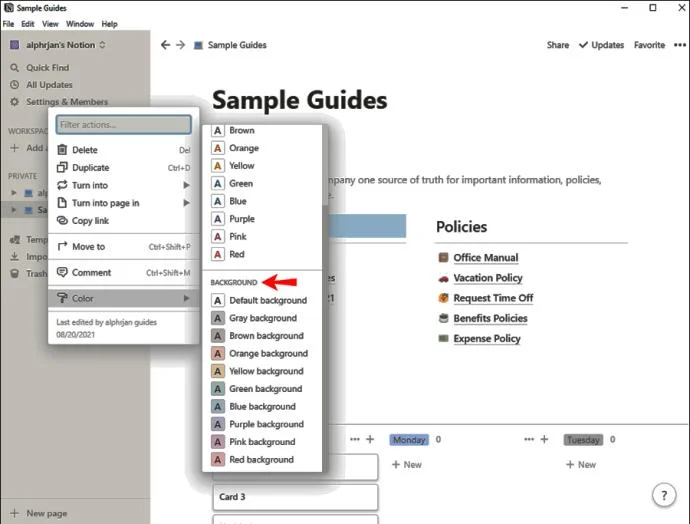Click the Settings & Members gear icon
The height and width of the screenshot is (524, 690).
[x=15, y=102]
